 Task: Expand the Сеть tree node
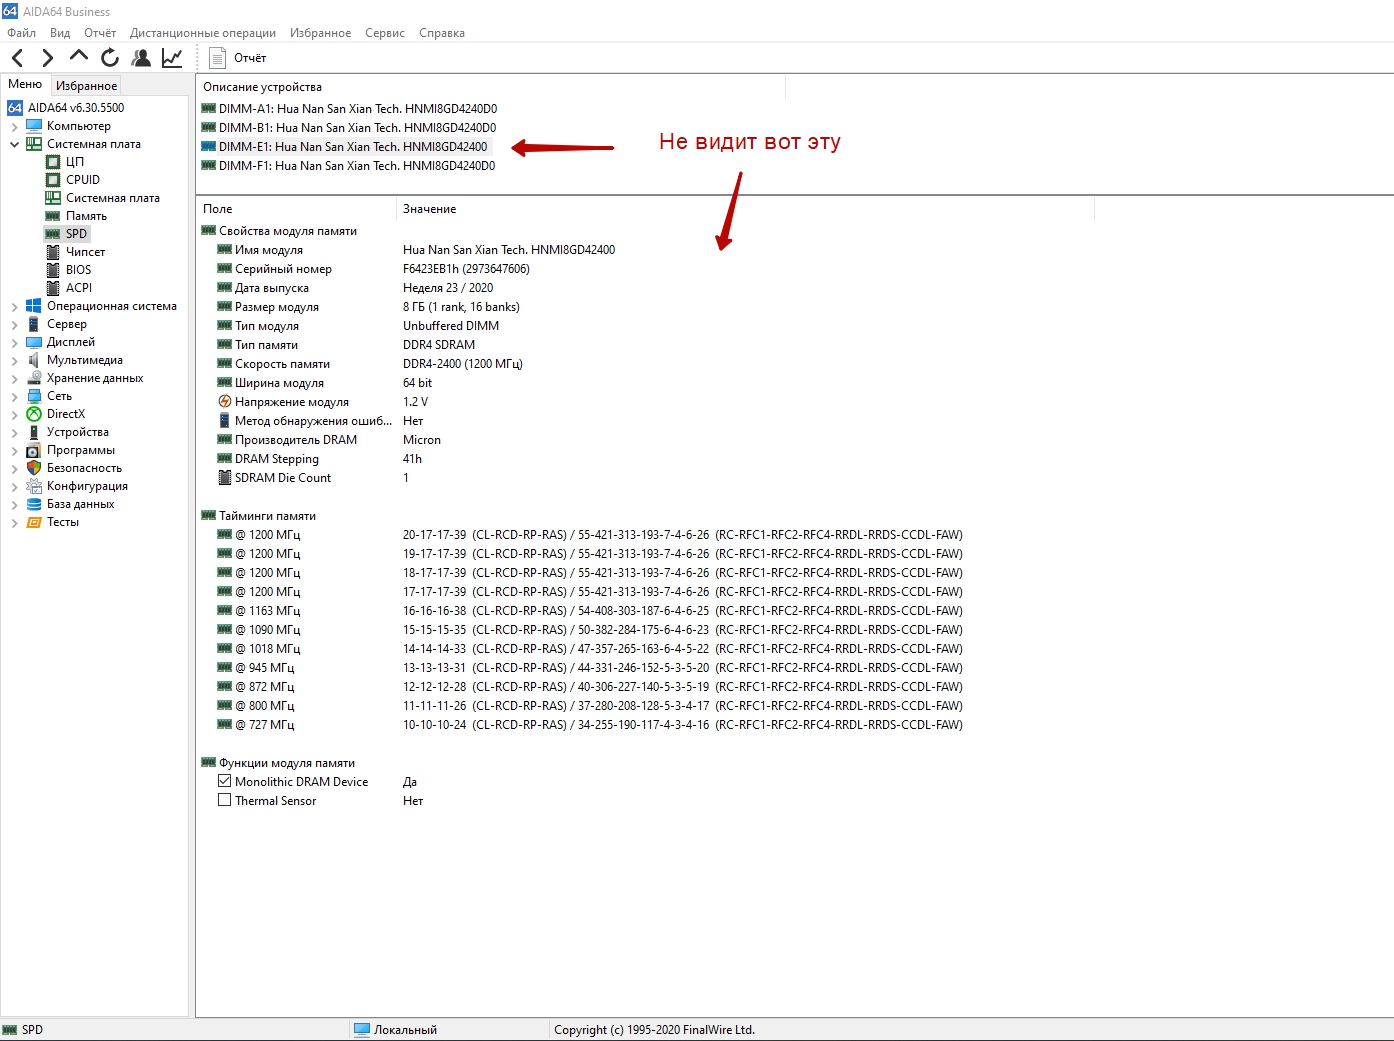pos(14,396)
